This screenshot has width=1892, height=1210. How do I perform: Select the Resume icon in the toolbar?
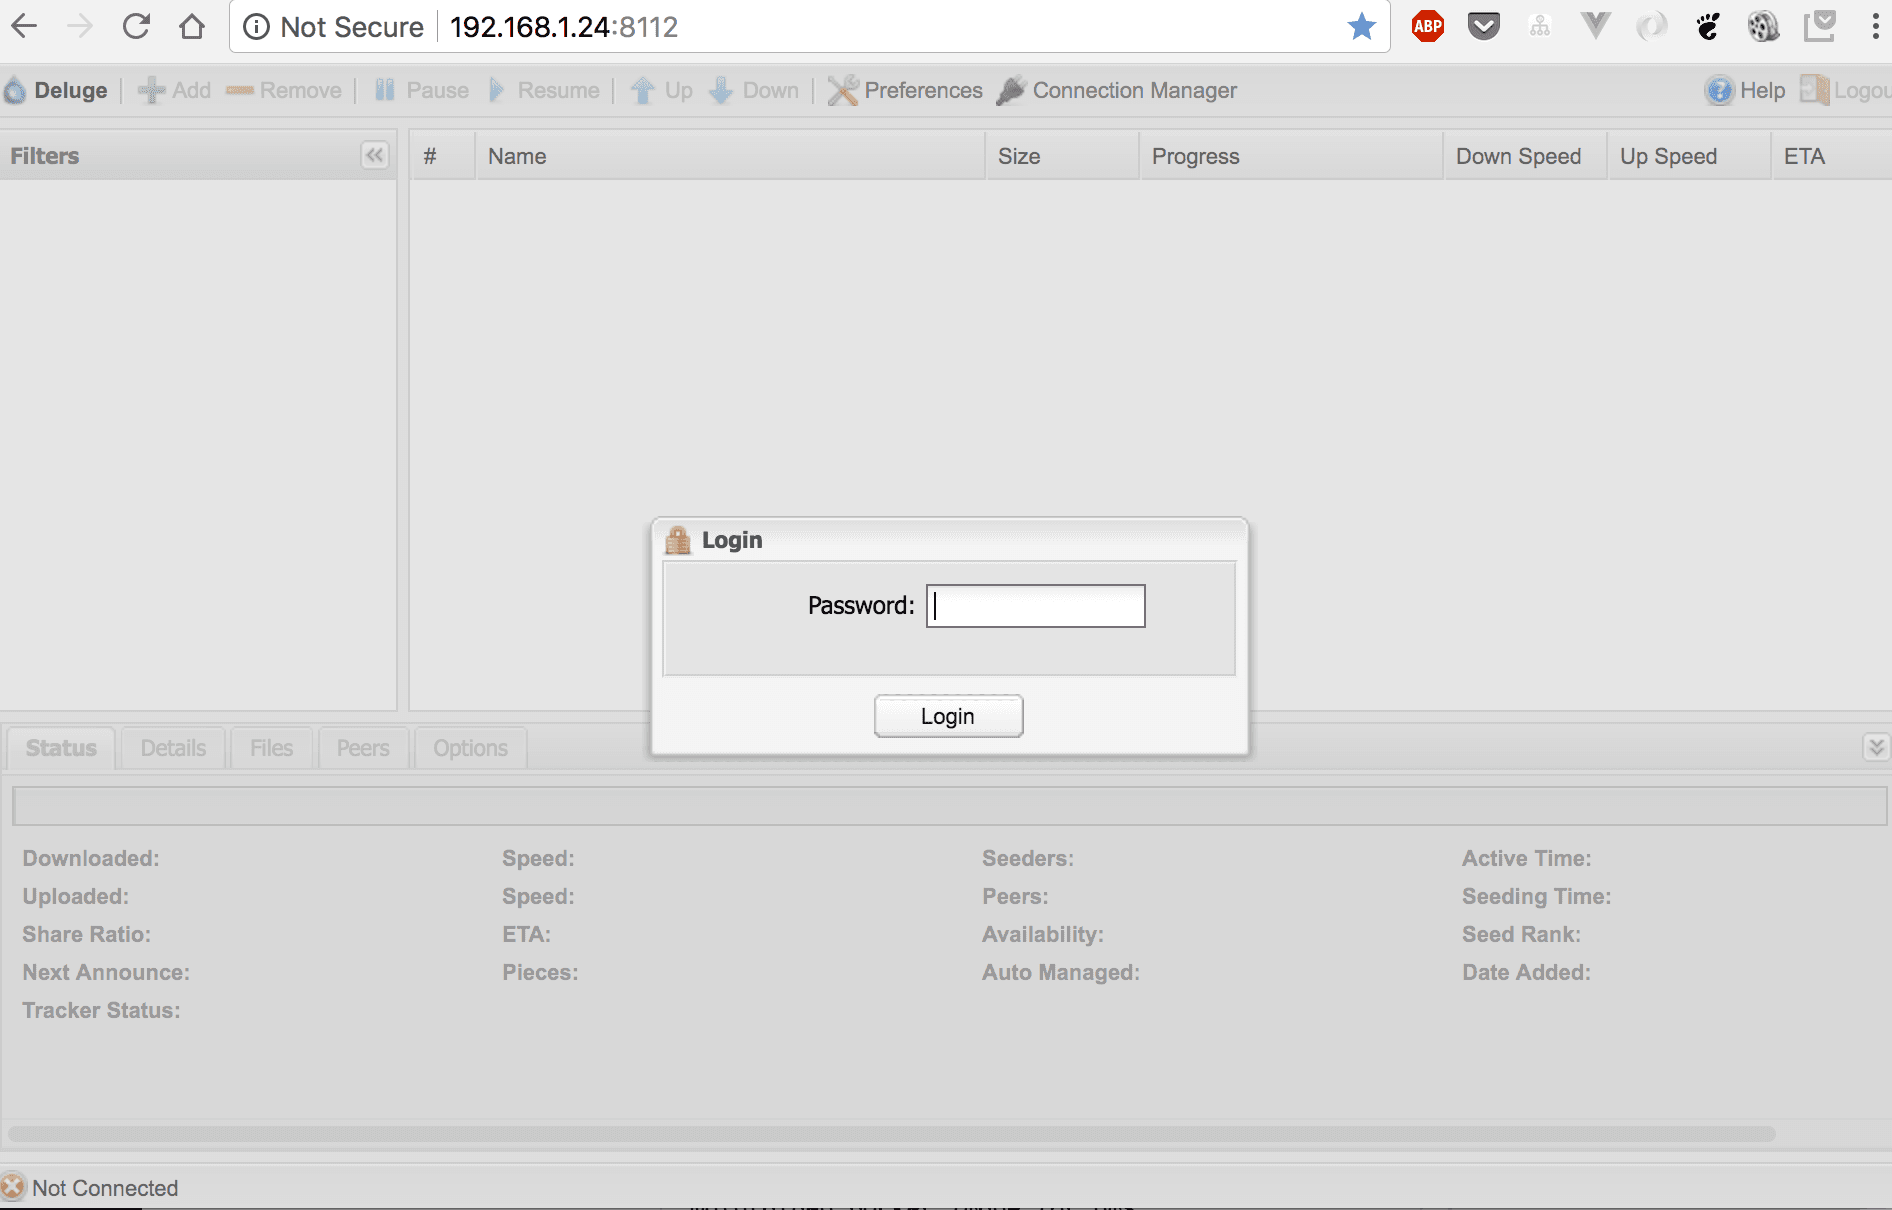pyautogui.click(x=497, y=90)
